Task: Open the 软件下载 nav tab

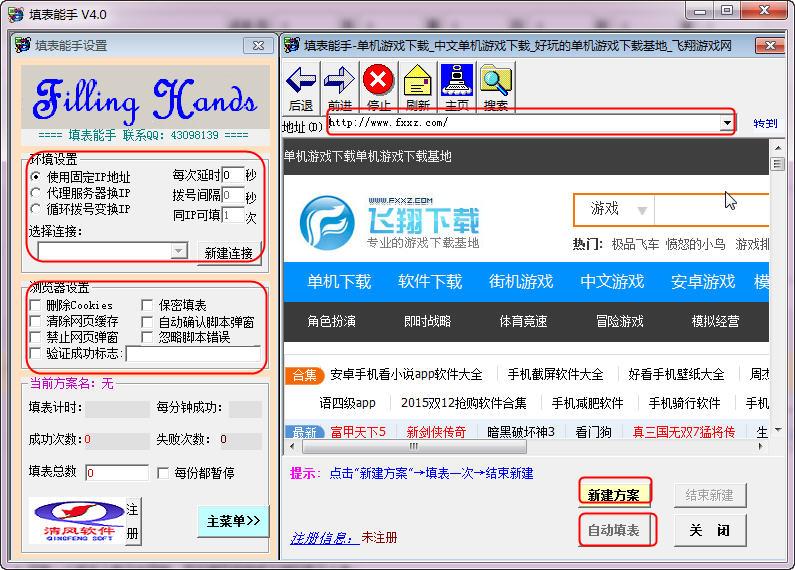Action: coord(430,281)
